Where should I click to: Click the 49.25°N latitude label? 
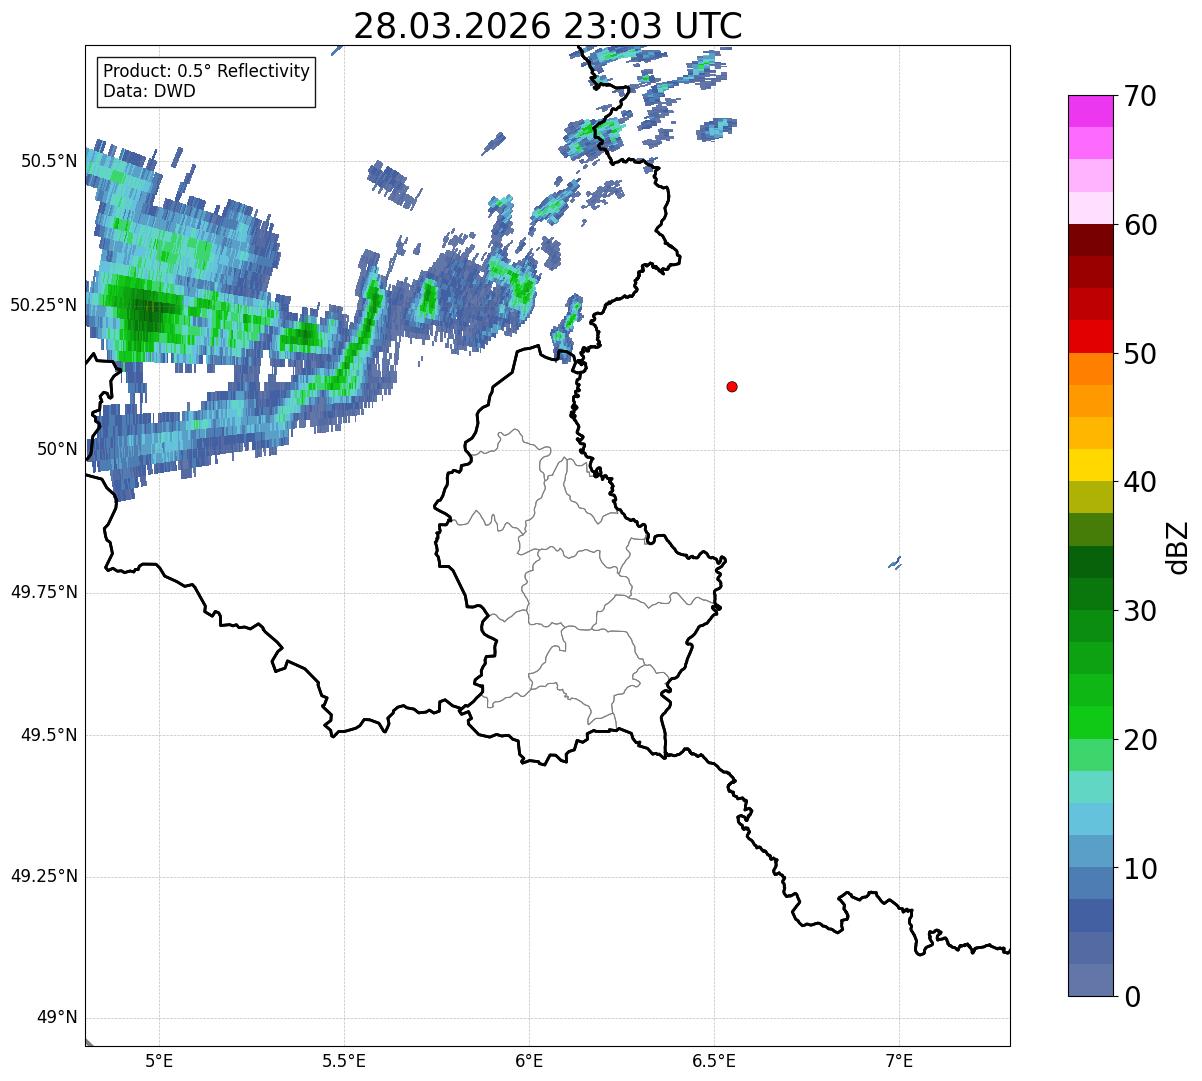tap(43, 876)
